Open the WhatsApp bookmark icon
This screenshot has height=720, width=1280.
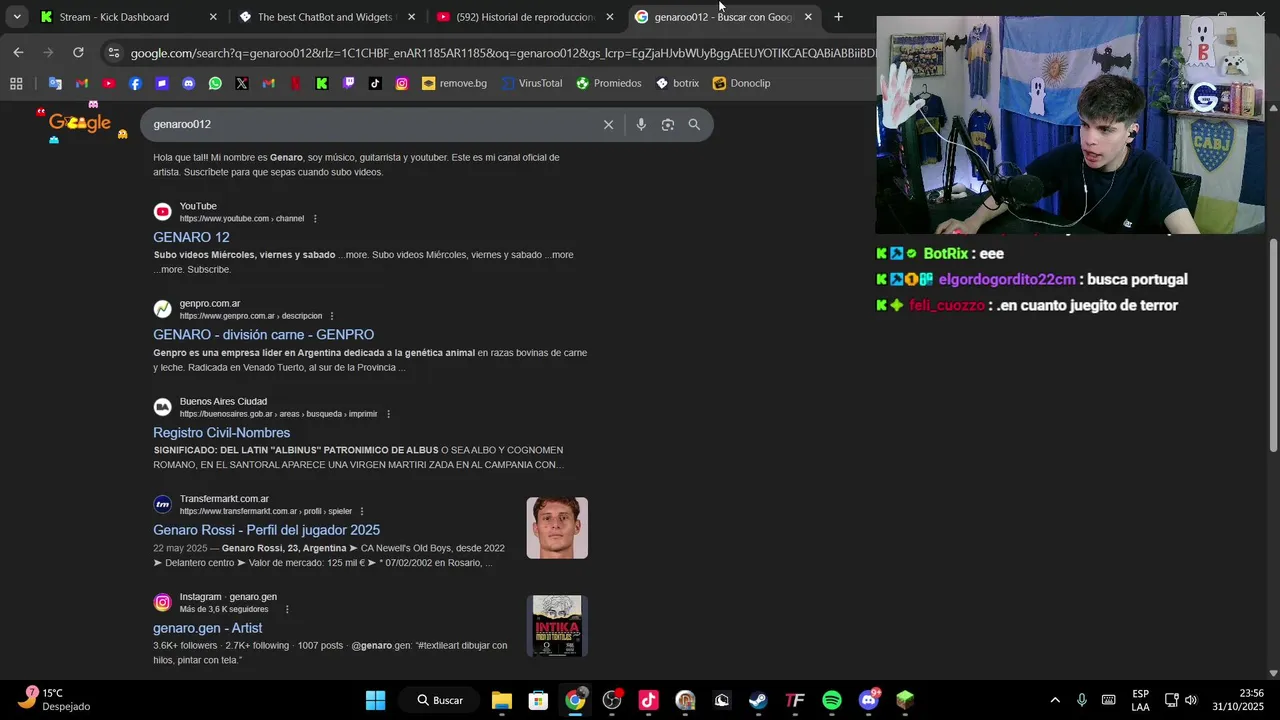pos(215,83)
